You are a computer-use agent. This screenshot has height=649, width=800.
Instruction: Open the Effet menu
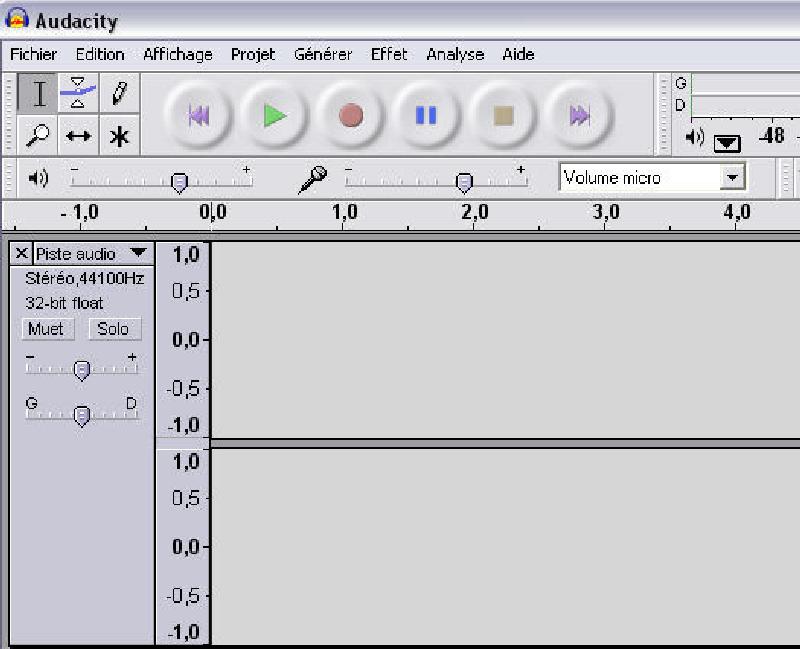click(389, 54)
